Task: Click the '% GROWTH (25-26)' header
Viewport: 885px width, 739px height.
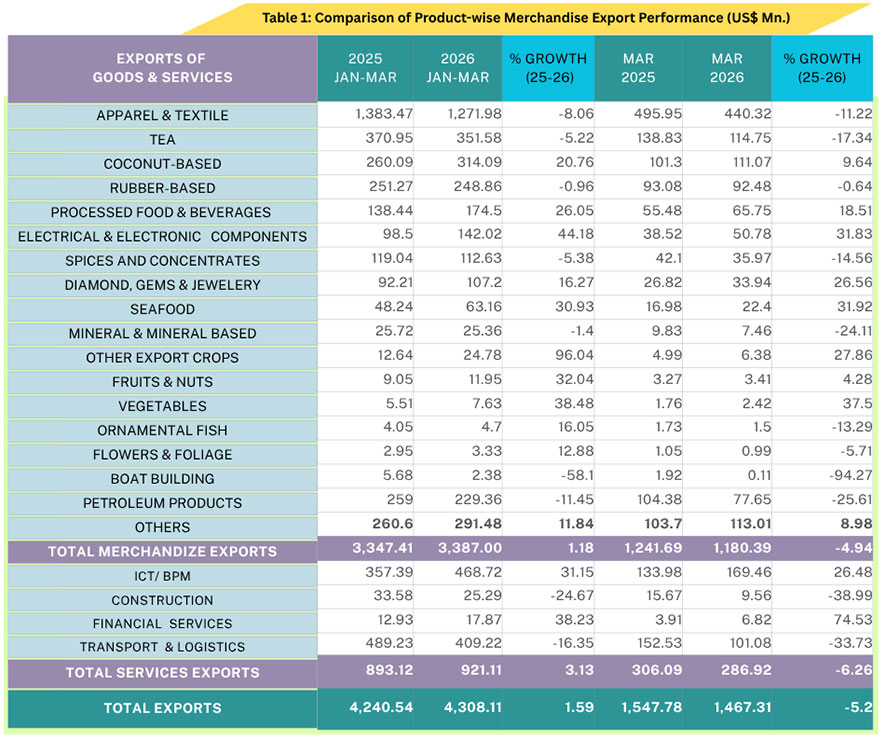Action: [547, 68]
